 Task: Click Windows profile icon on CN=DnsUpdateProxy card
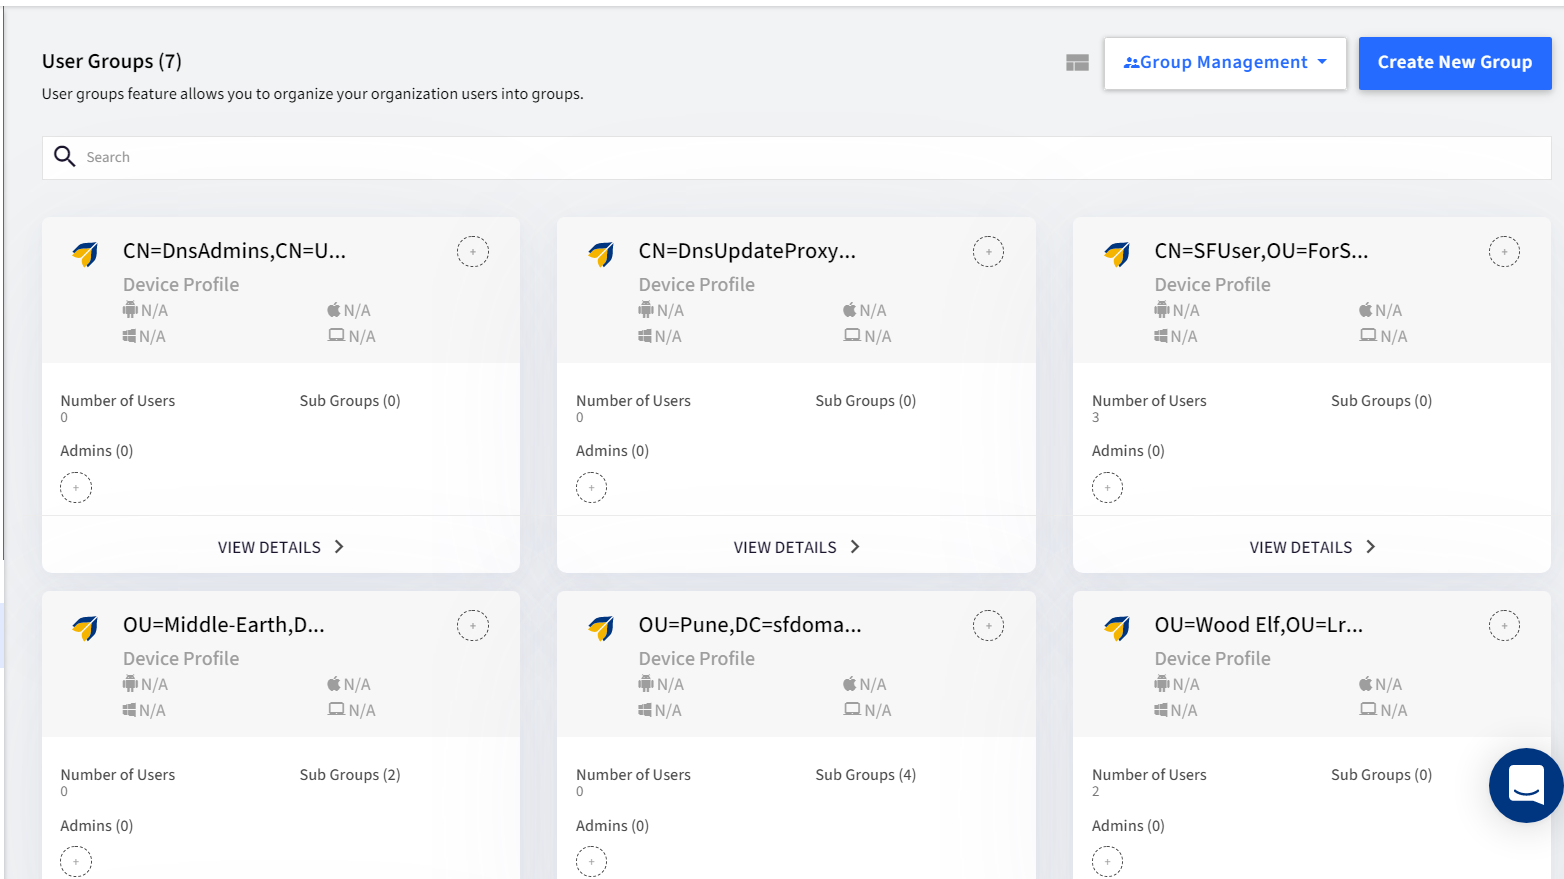pos(645,336)
